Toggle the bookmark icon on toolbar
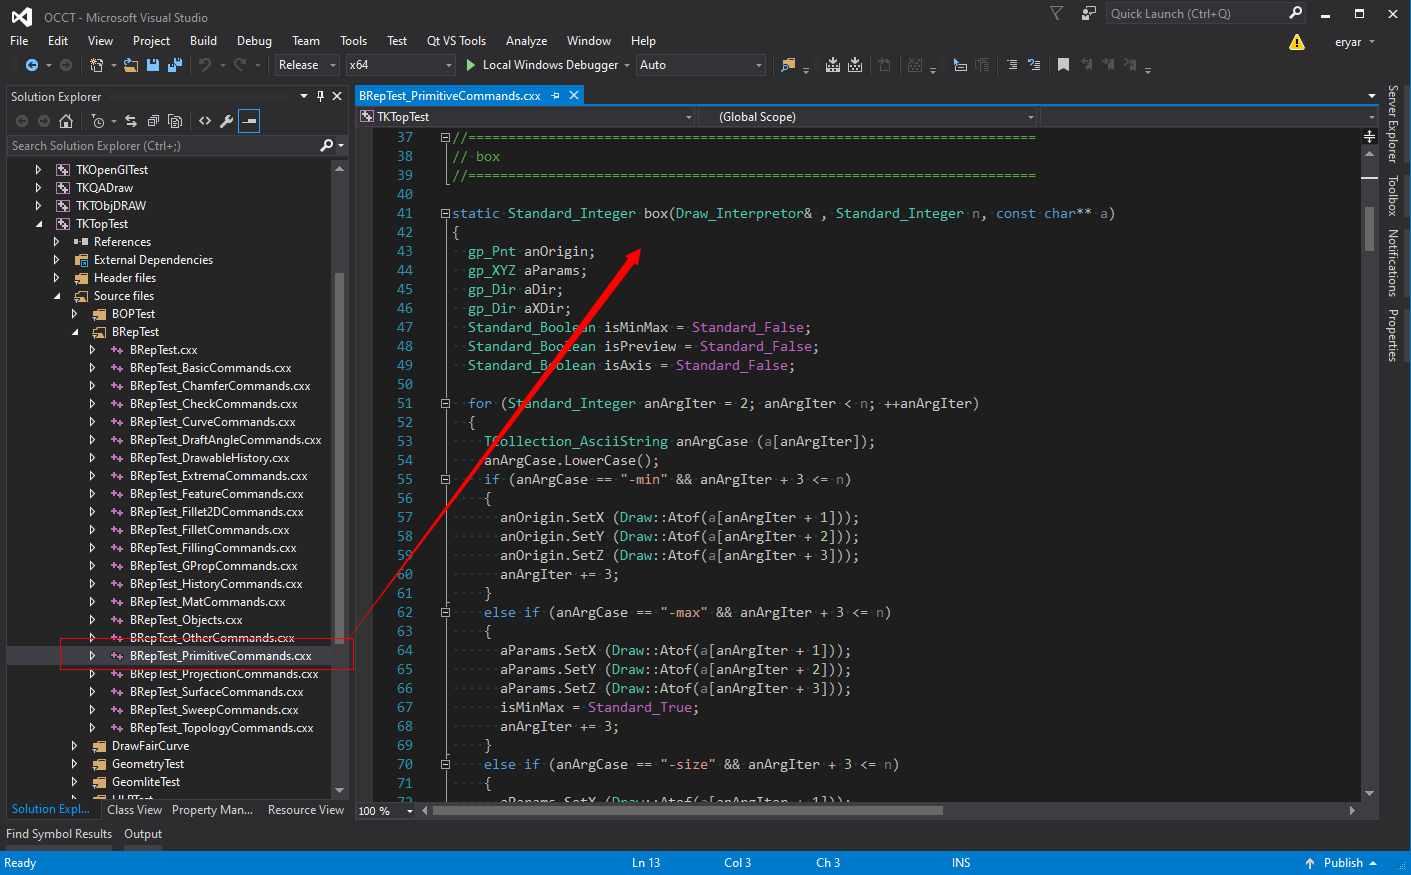This screenshot has height=875, width=1411. pos(1063,65)
